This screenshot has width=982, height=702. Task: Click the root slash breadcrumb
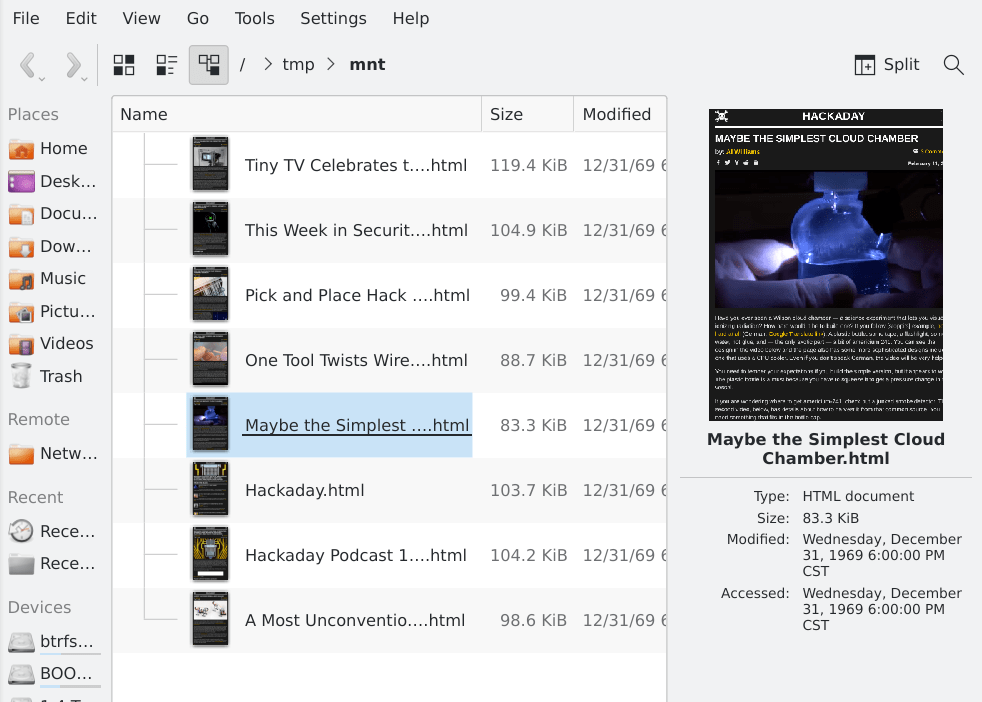click(x=242, y=65)
